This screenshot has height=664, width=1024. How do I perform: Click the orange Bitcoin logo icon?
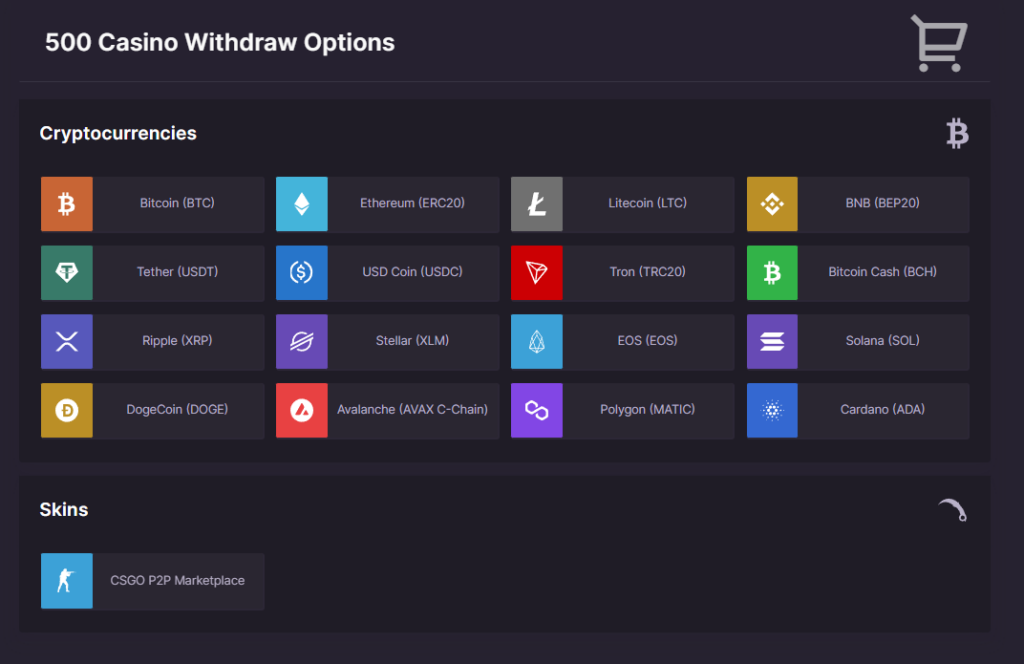67,204
